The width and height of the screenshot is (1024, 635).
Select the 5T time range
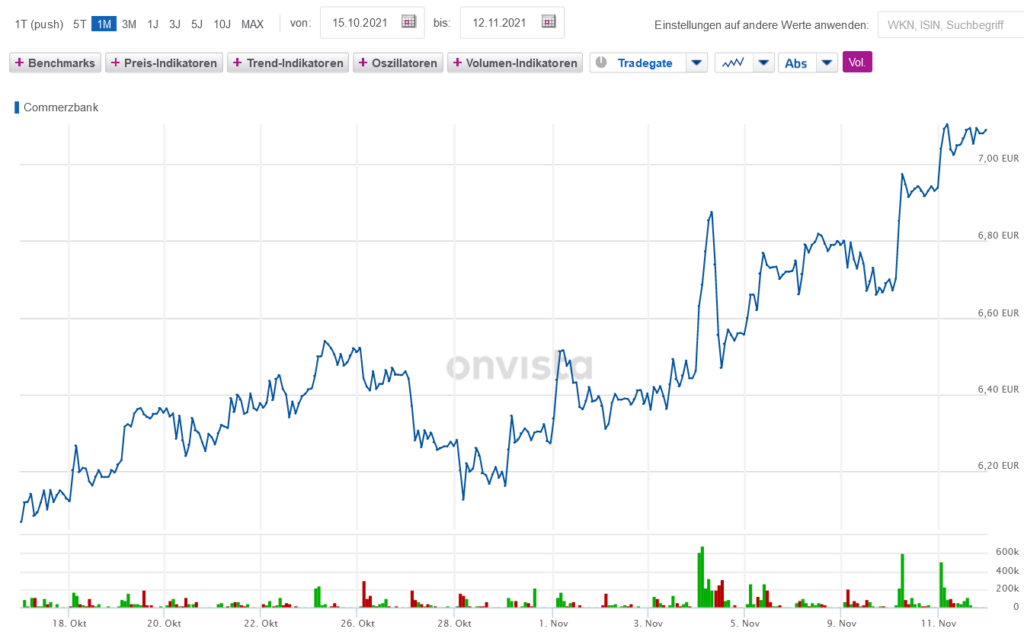pos(80,24)
